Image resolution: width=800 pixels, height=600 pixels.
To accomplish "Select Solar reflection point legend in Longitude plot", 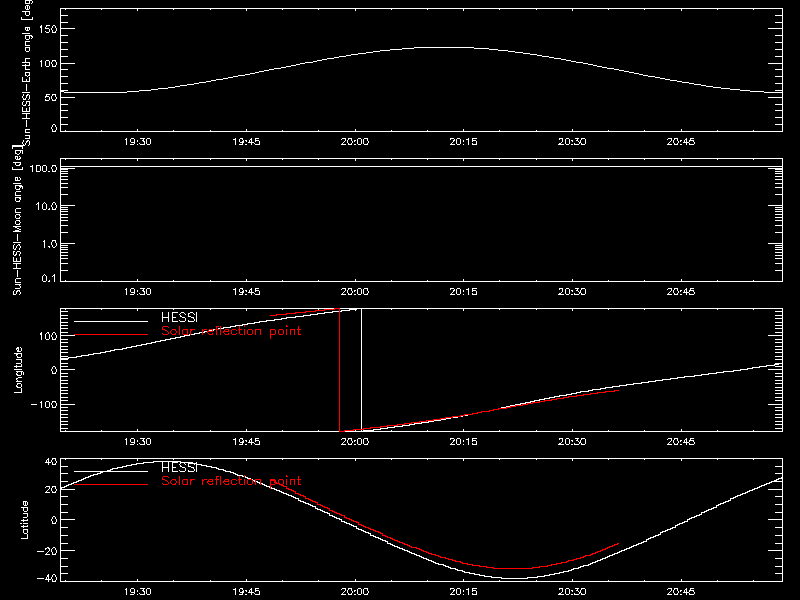I will tap(231, 331).
